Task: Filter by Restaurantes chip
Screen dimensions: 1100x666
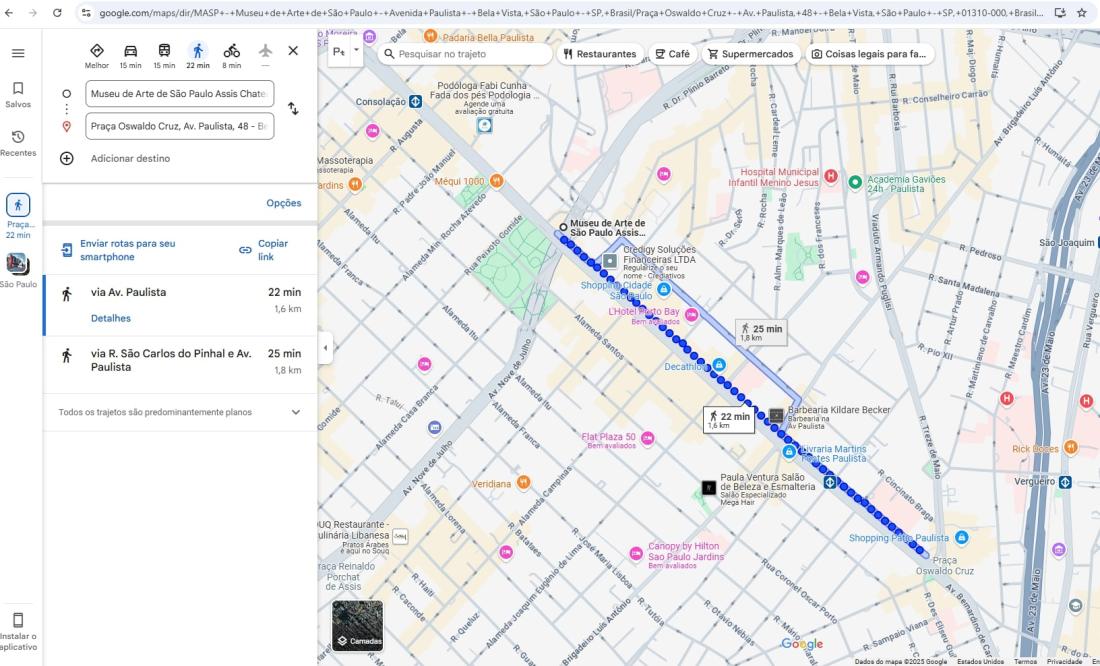Action: coord(600,54)
